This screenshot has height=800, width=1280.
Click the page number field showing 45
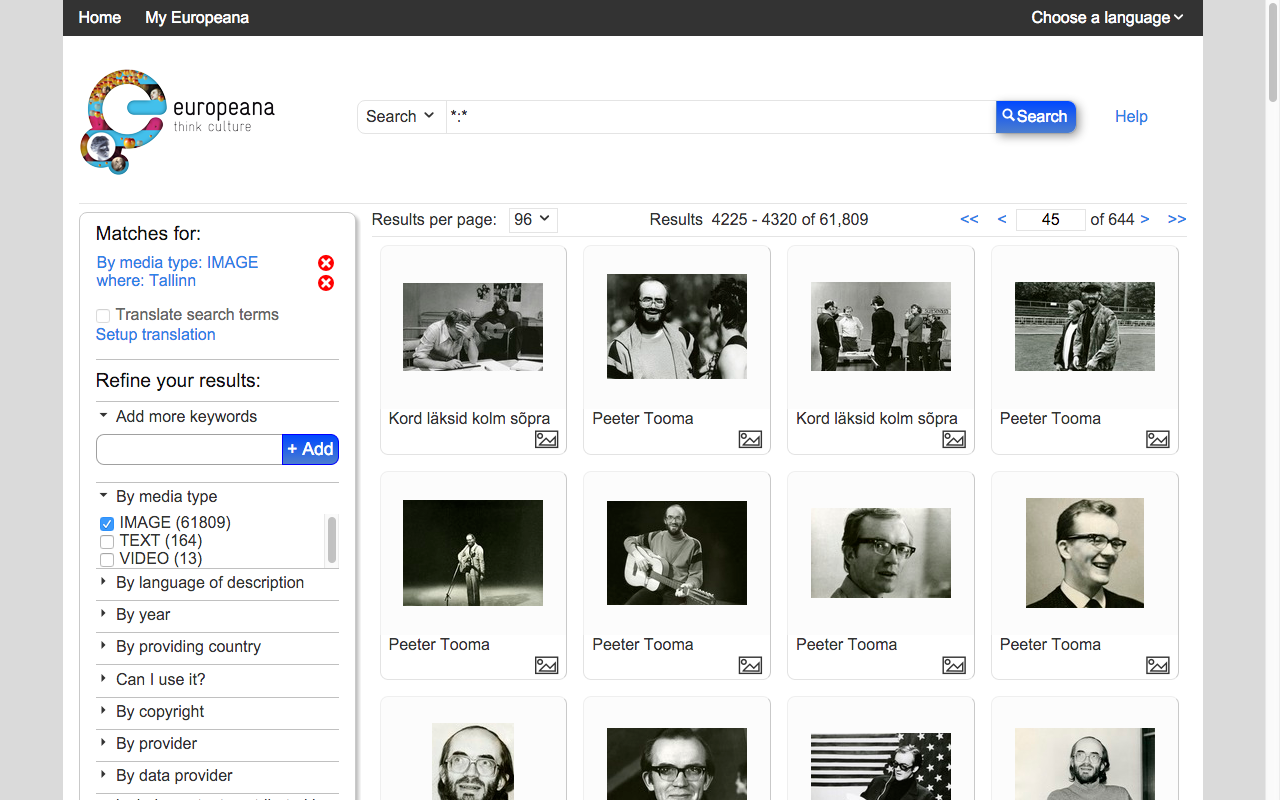[1050, 220]
